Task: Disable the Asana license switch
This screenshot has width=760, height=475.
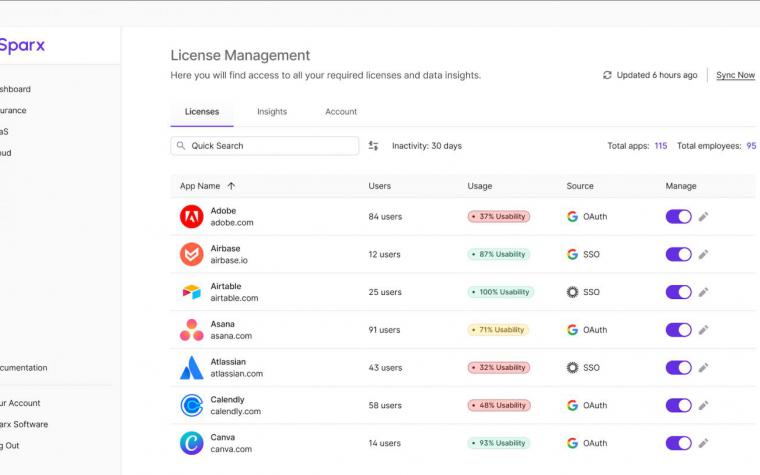Action: coord(679,330)
